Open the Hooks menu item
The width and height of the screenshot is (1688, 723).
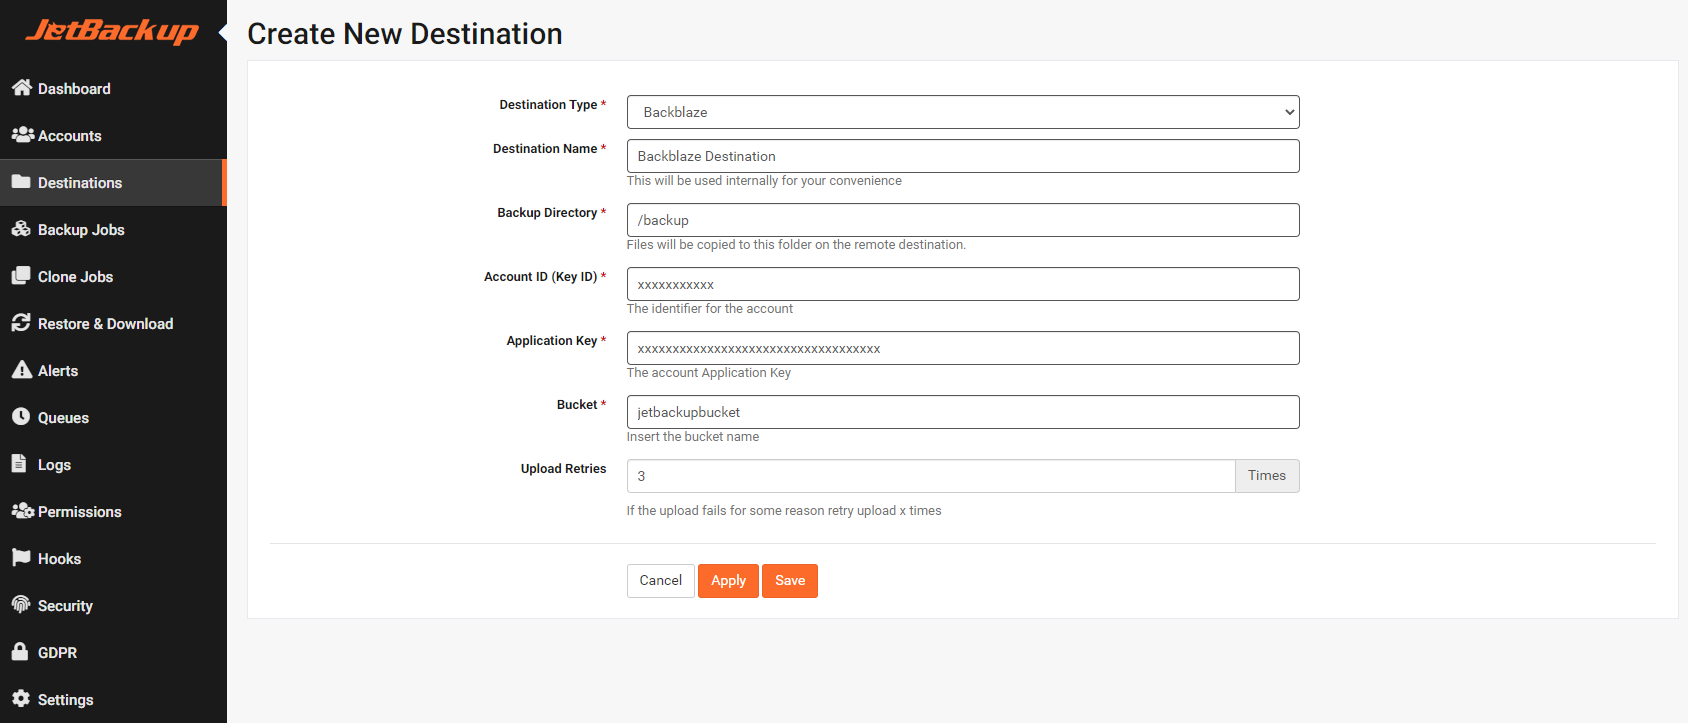pos(59,559)
